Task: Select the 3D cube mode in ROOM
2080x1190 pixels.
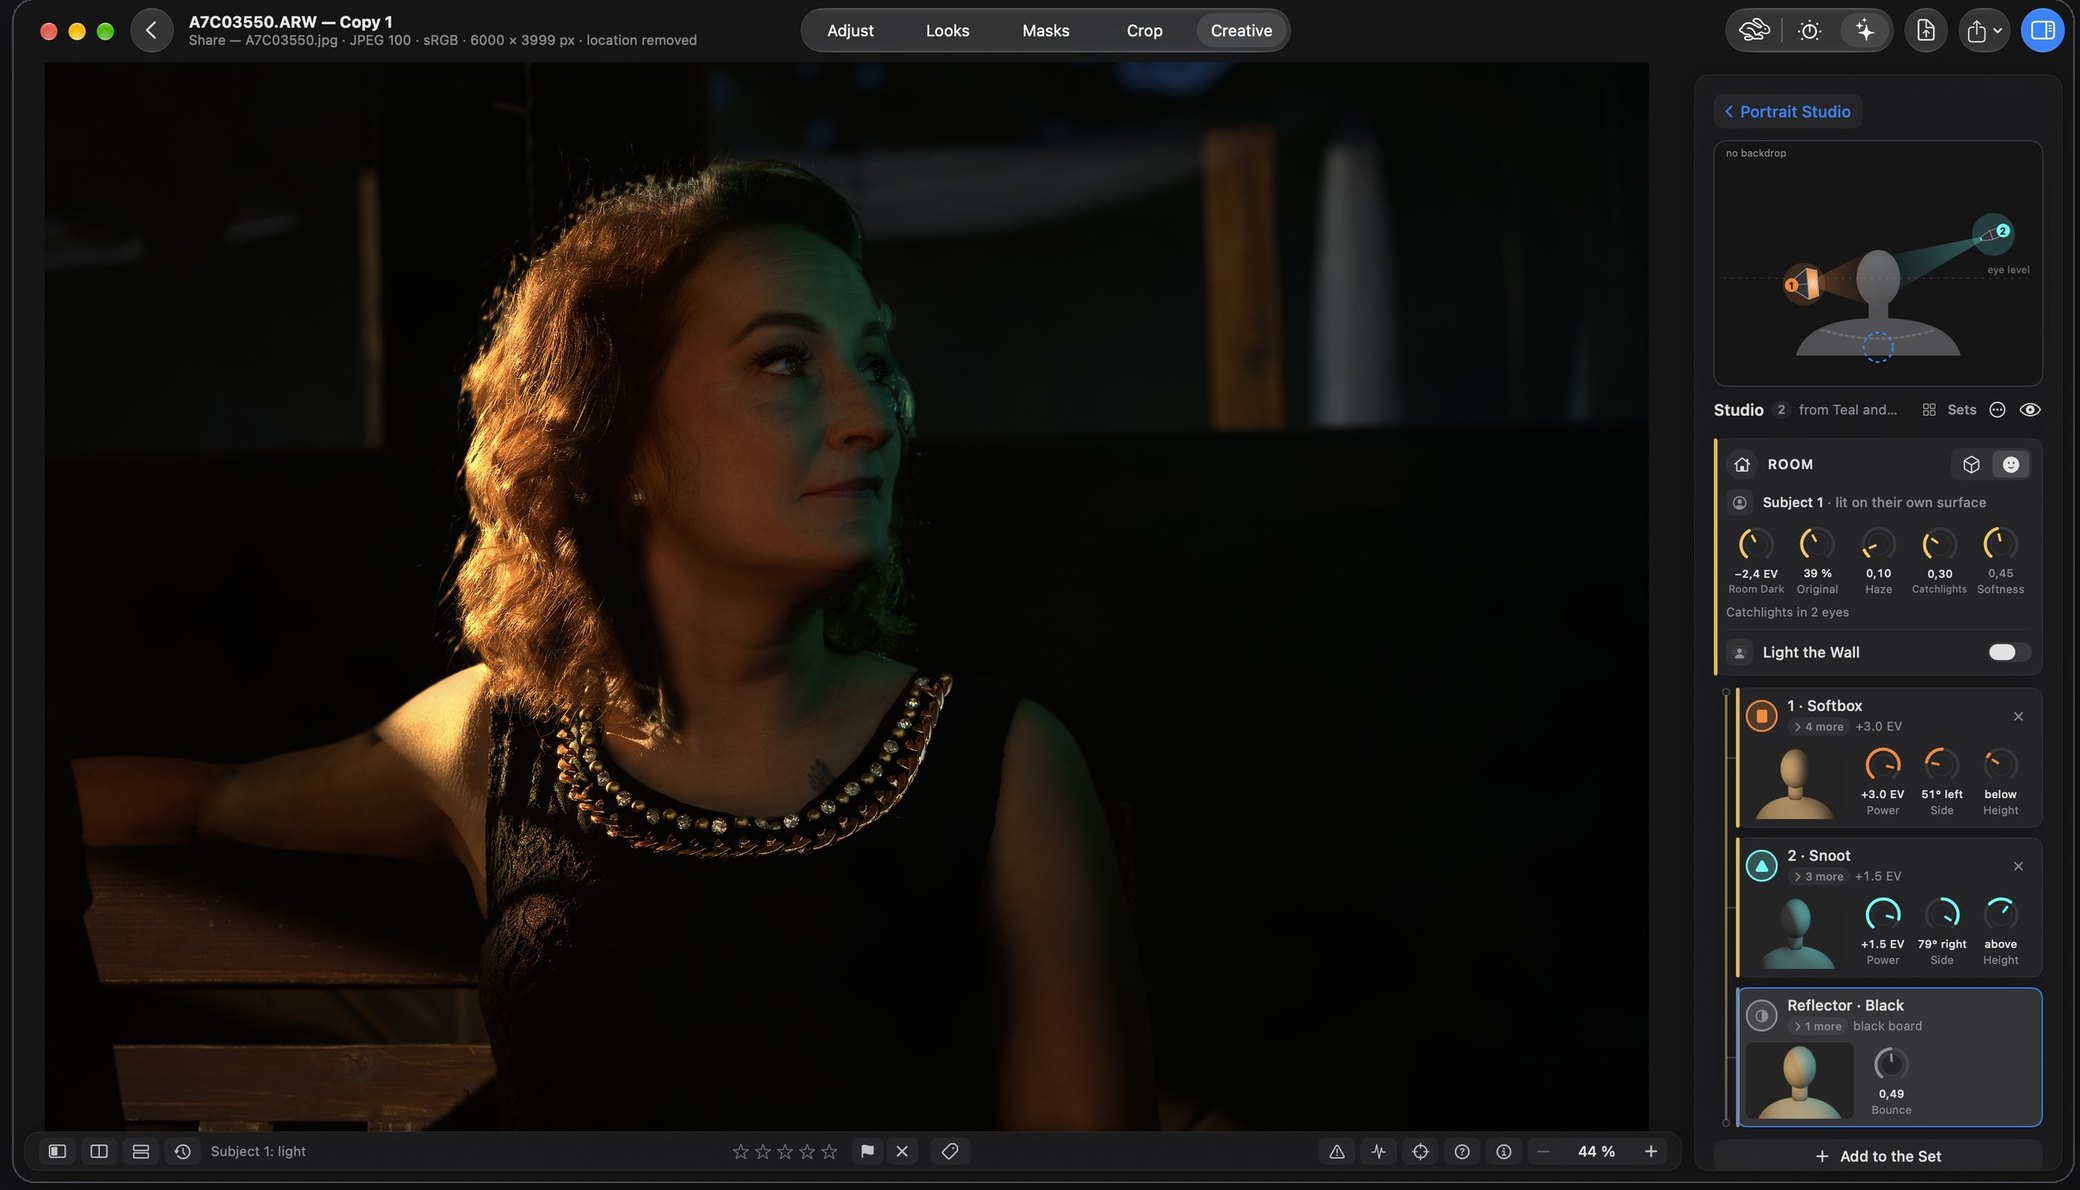Action: (x=1971, y=464)
